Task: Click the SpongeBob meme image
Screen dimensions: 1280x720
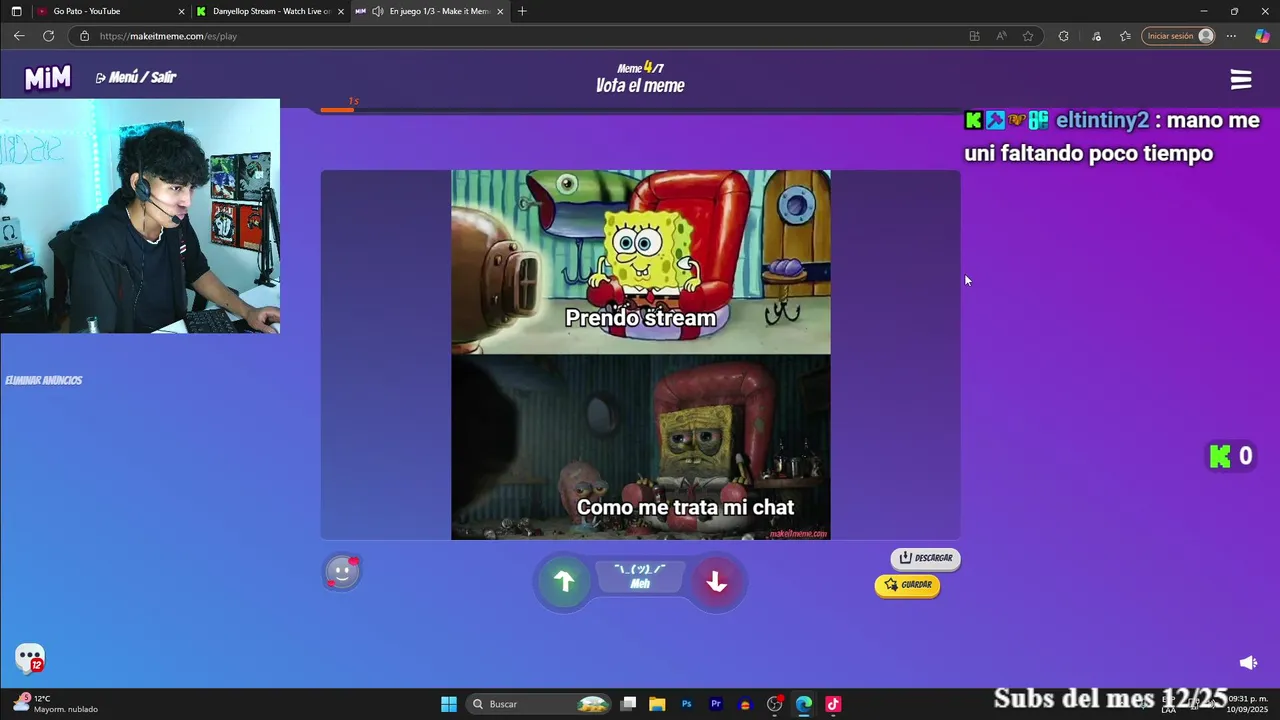Action: coord(640,355)
